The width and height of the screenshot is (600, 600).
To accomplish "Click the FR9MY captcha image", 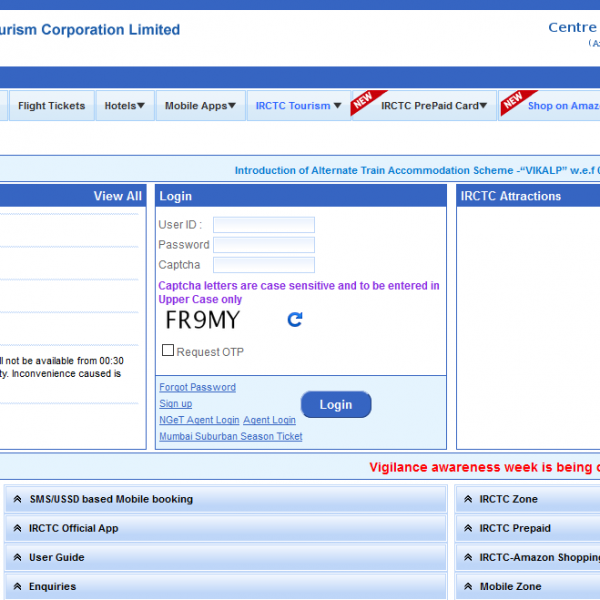I will pyautogui.click(x=203, y=320).
